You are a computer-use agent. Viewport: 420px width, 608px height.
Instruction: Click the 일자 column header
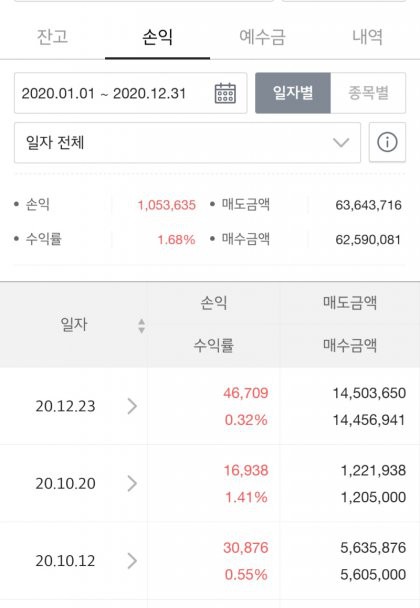click(74, 324)
